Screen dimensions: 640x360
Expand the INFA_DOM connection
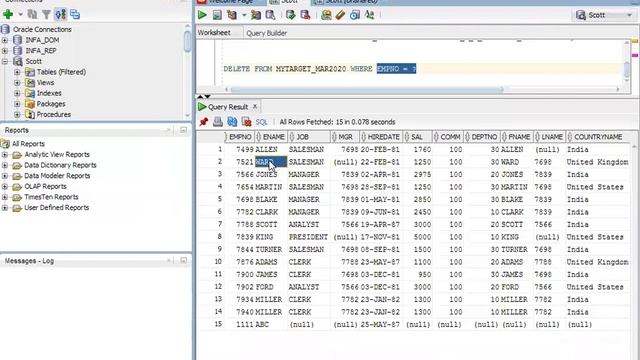point(5,40)
